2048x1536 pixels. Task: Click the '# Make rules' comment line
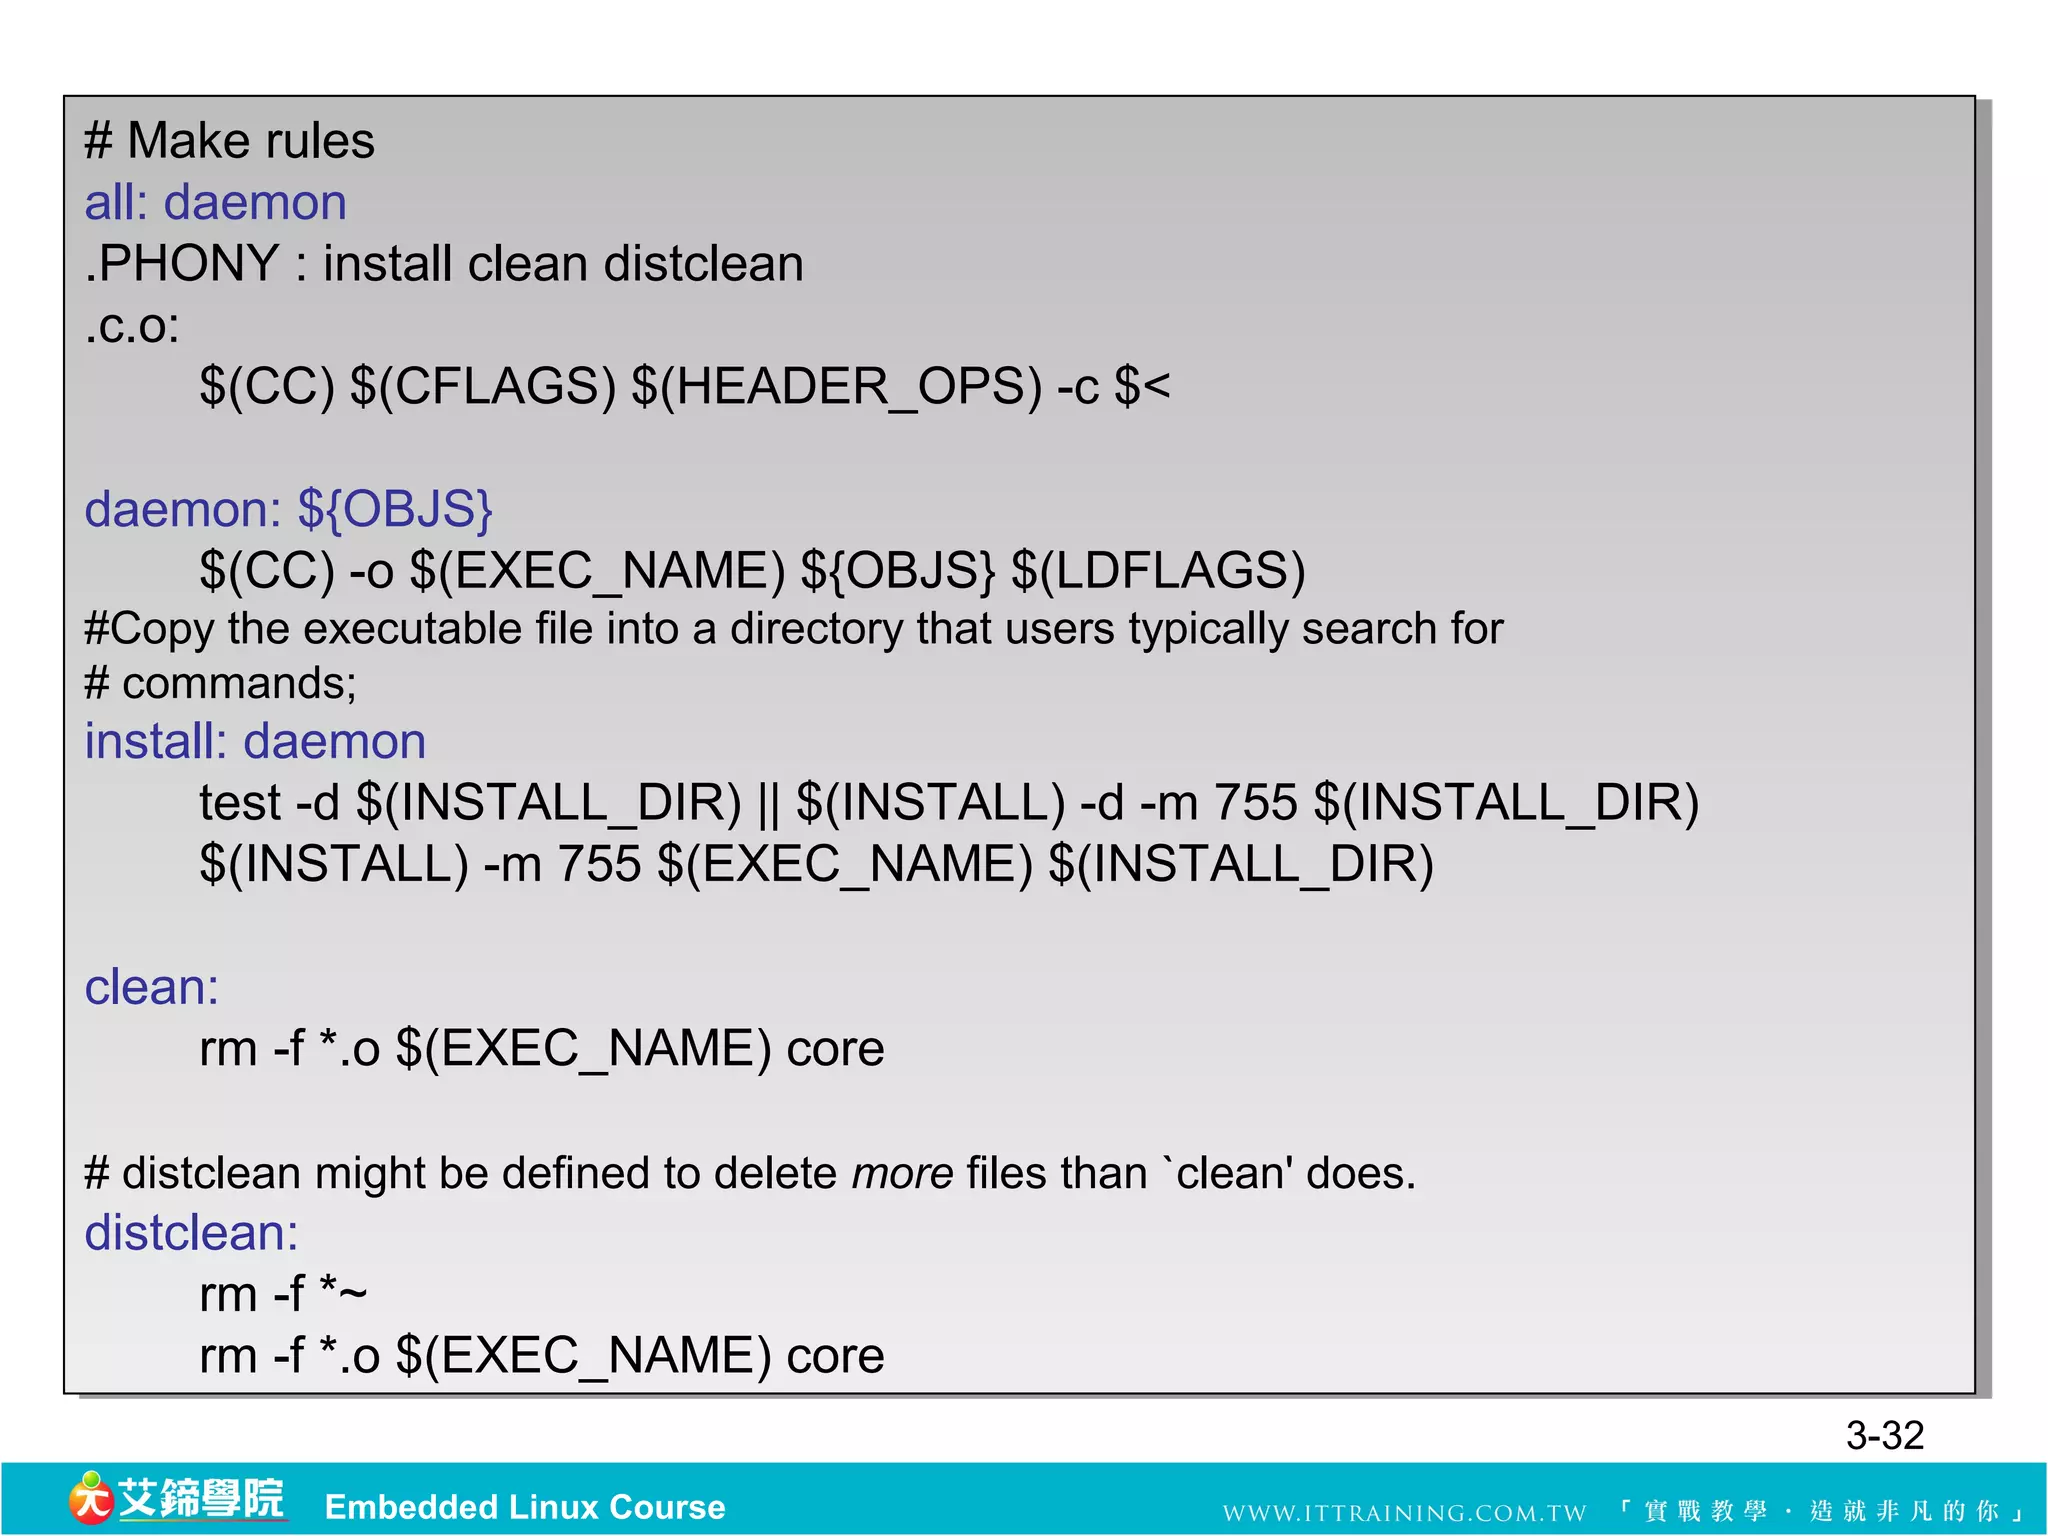pos(230,141)
